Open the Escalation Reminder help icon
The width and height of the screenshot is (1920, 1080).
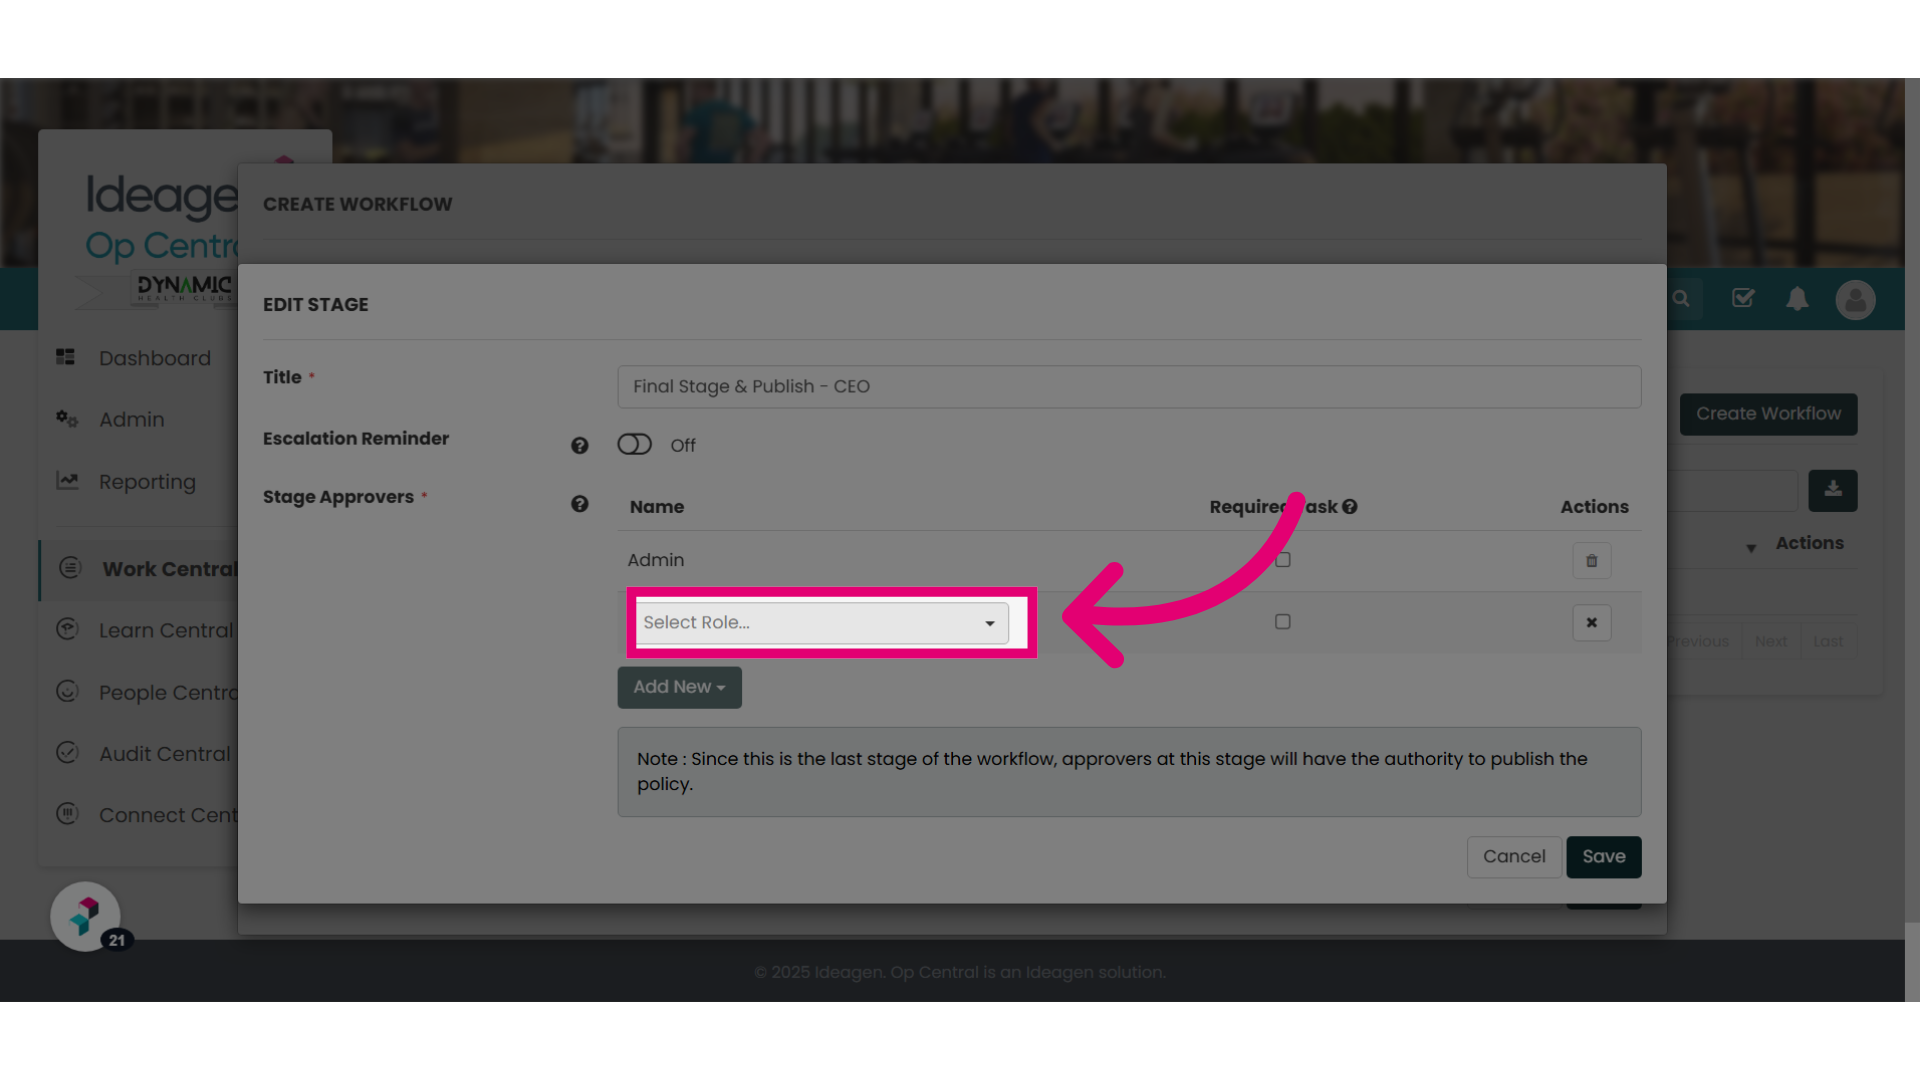pyautogui.click(x=579, y=446)
